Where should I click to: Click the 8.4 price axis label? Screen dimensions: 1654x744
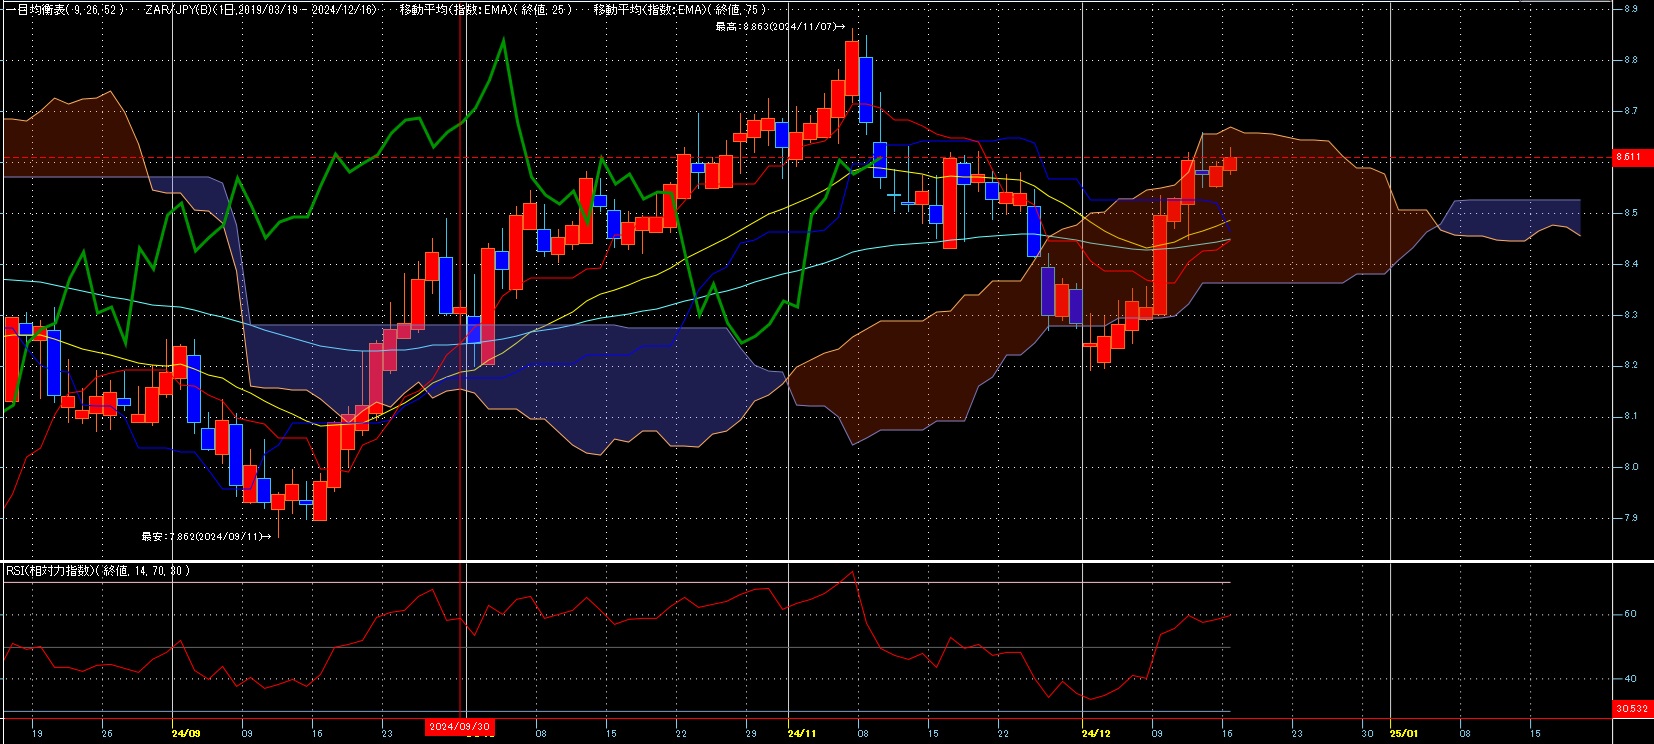point(1631,264)
